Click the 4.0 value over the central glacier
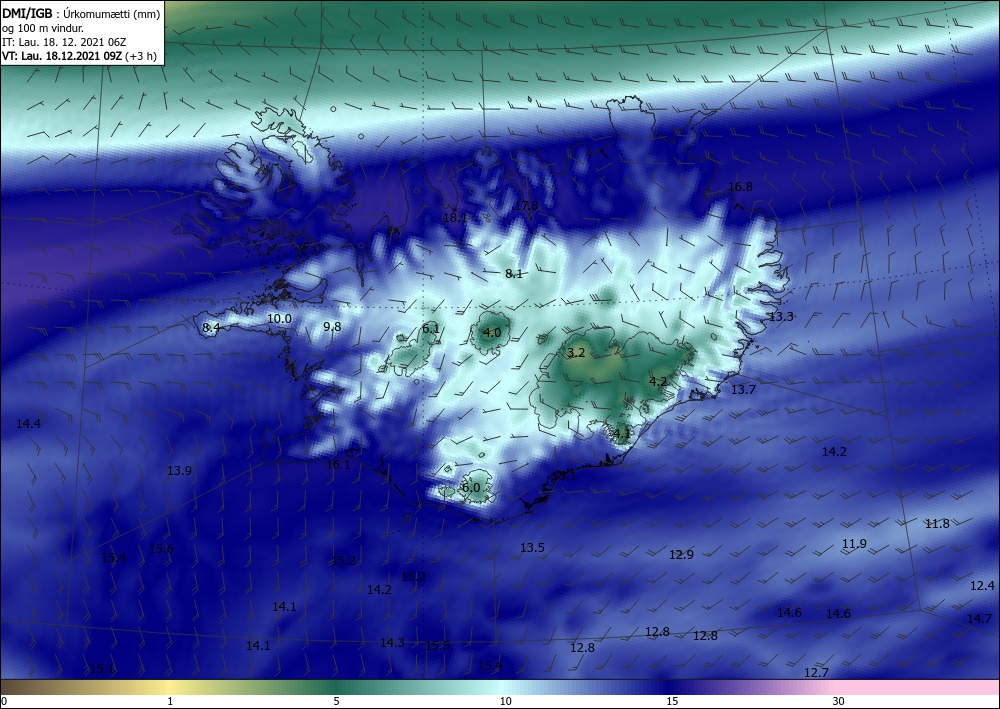The width and height of the screenshot is (1000, 709). pyautogui.click(x=492, y=333)
